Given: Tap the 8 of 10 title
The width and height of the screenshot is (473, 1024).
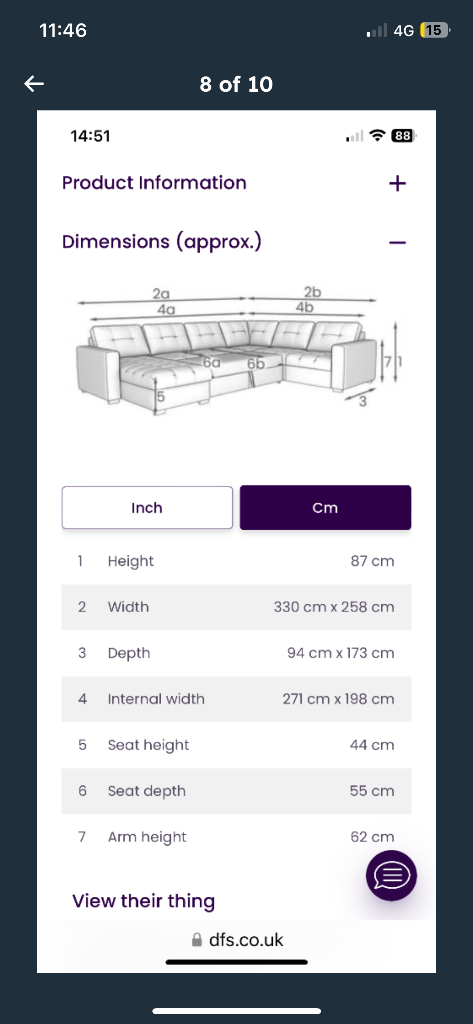Looking at the screenshot, I should tap(236, 84).
